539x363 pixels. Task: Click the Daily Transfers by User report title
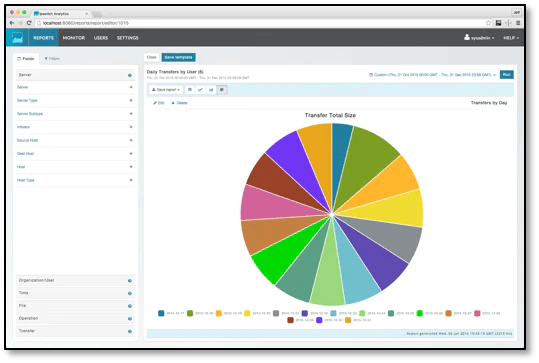point(175,72)
